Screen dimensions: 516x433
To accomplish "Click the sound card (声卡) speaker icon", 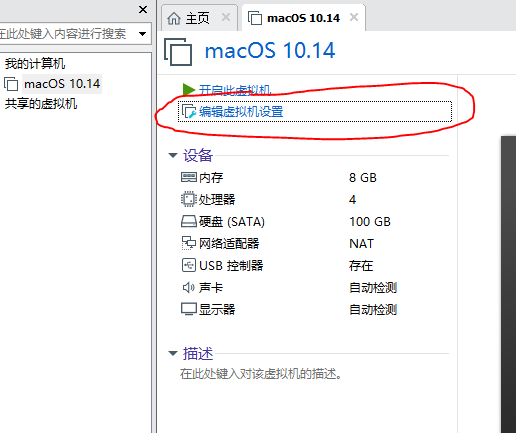I will pyautogui.click(x=189, y=287).
